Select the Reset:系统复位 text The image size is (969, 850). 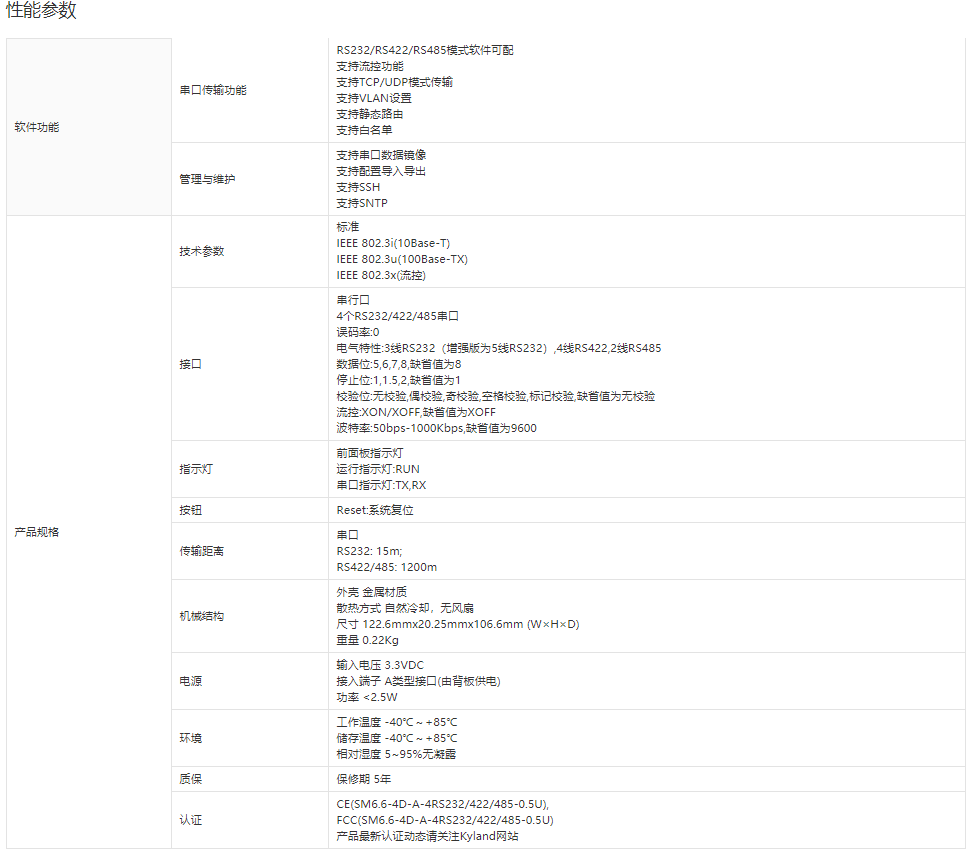tap(374, 510)
